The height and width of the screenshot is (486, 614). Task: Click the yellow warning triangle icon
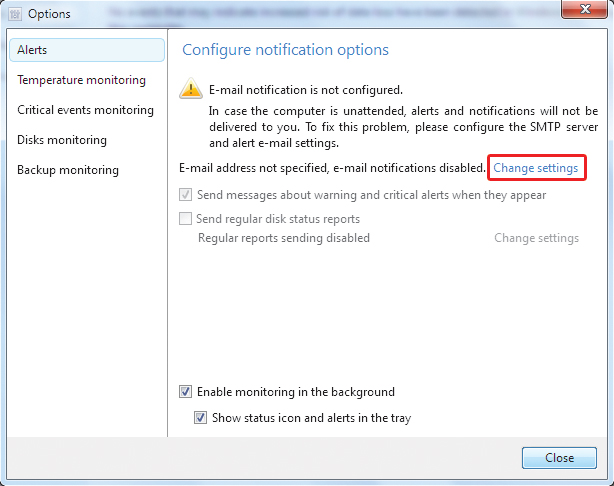(190, 90)
